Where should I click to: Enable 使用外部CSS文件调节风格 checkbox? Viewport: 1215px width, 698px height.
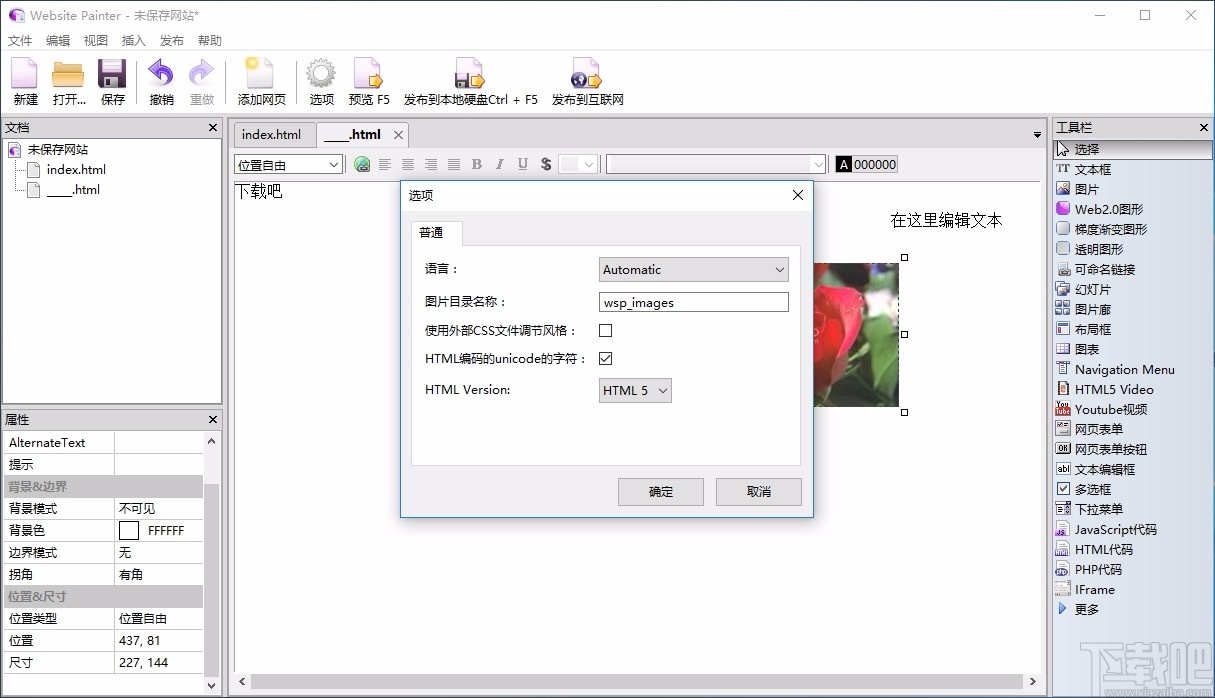[605, 330]
